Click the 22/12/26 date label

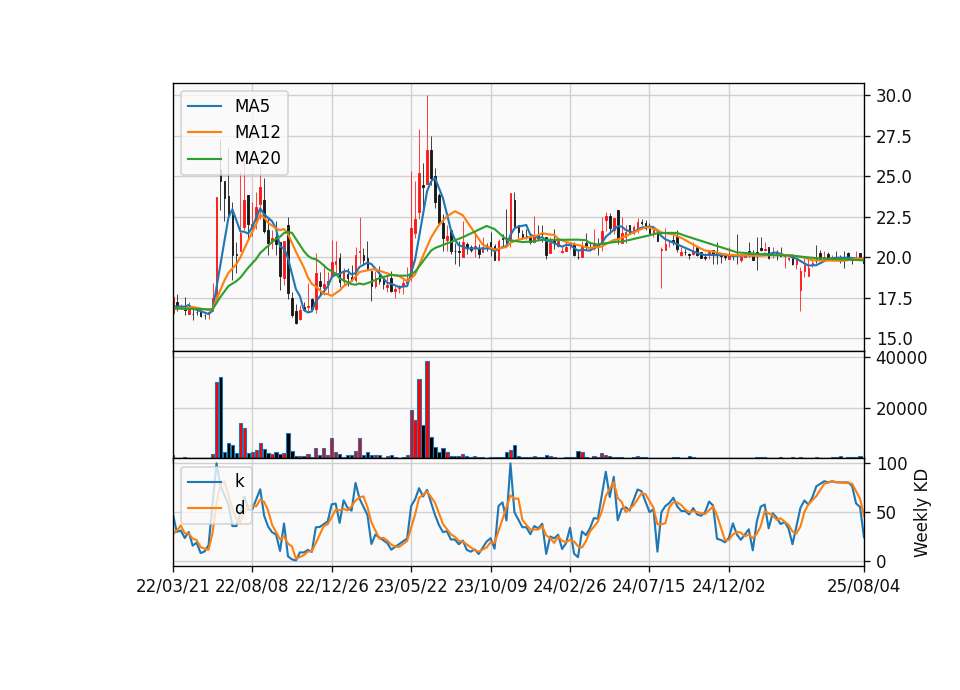click(332, 586)
